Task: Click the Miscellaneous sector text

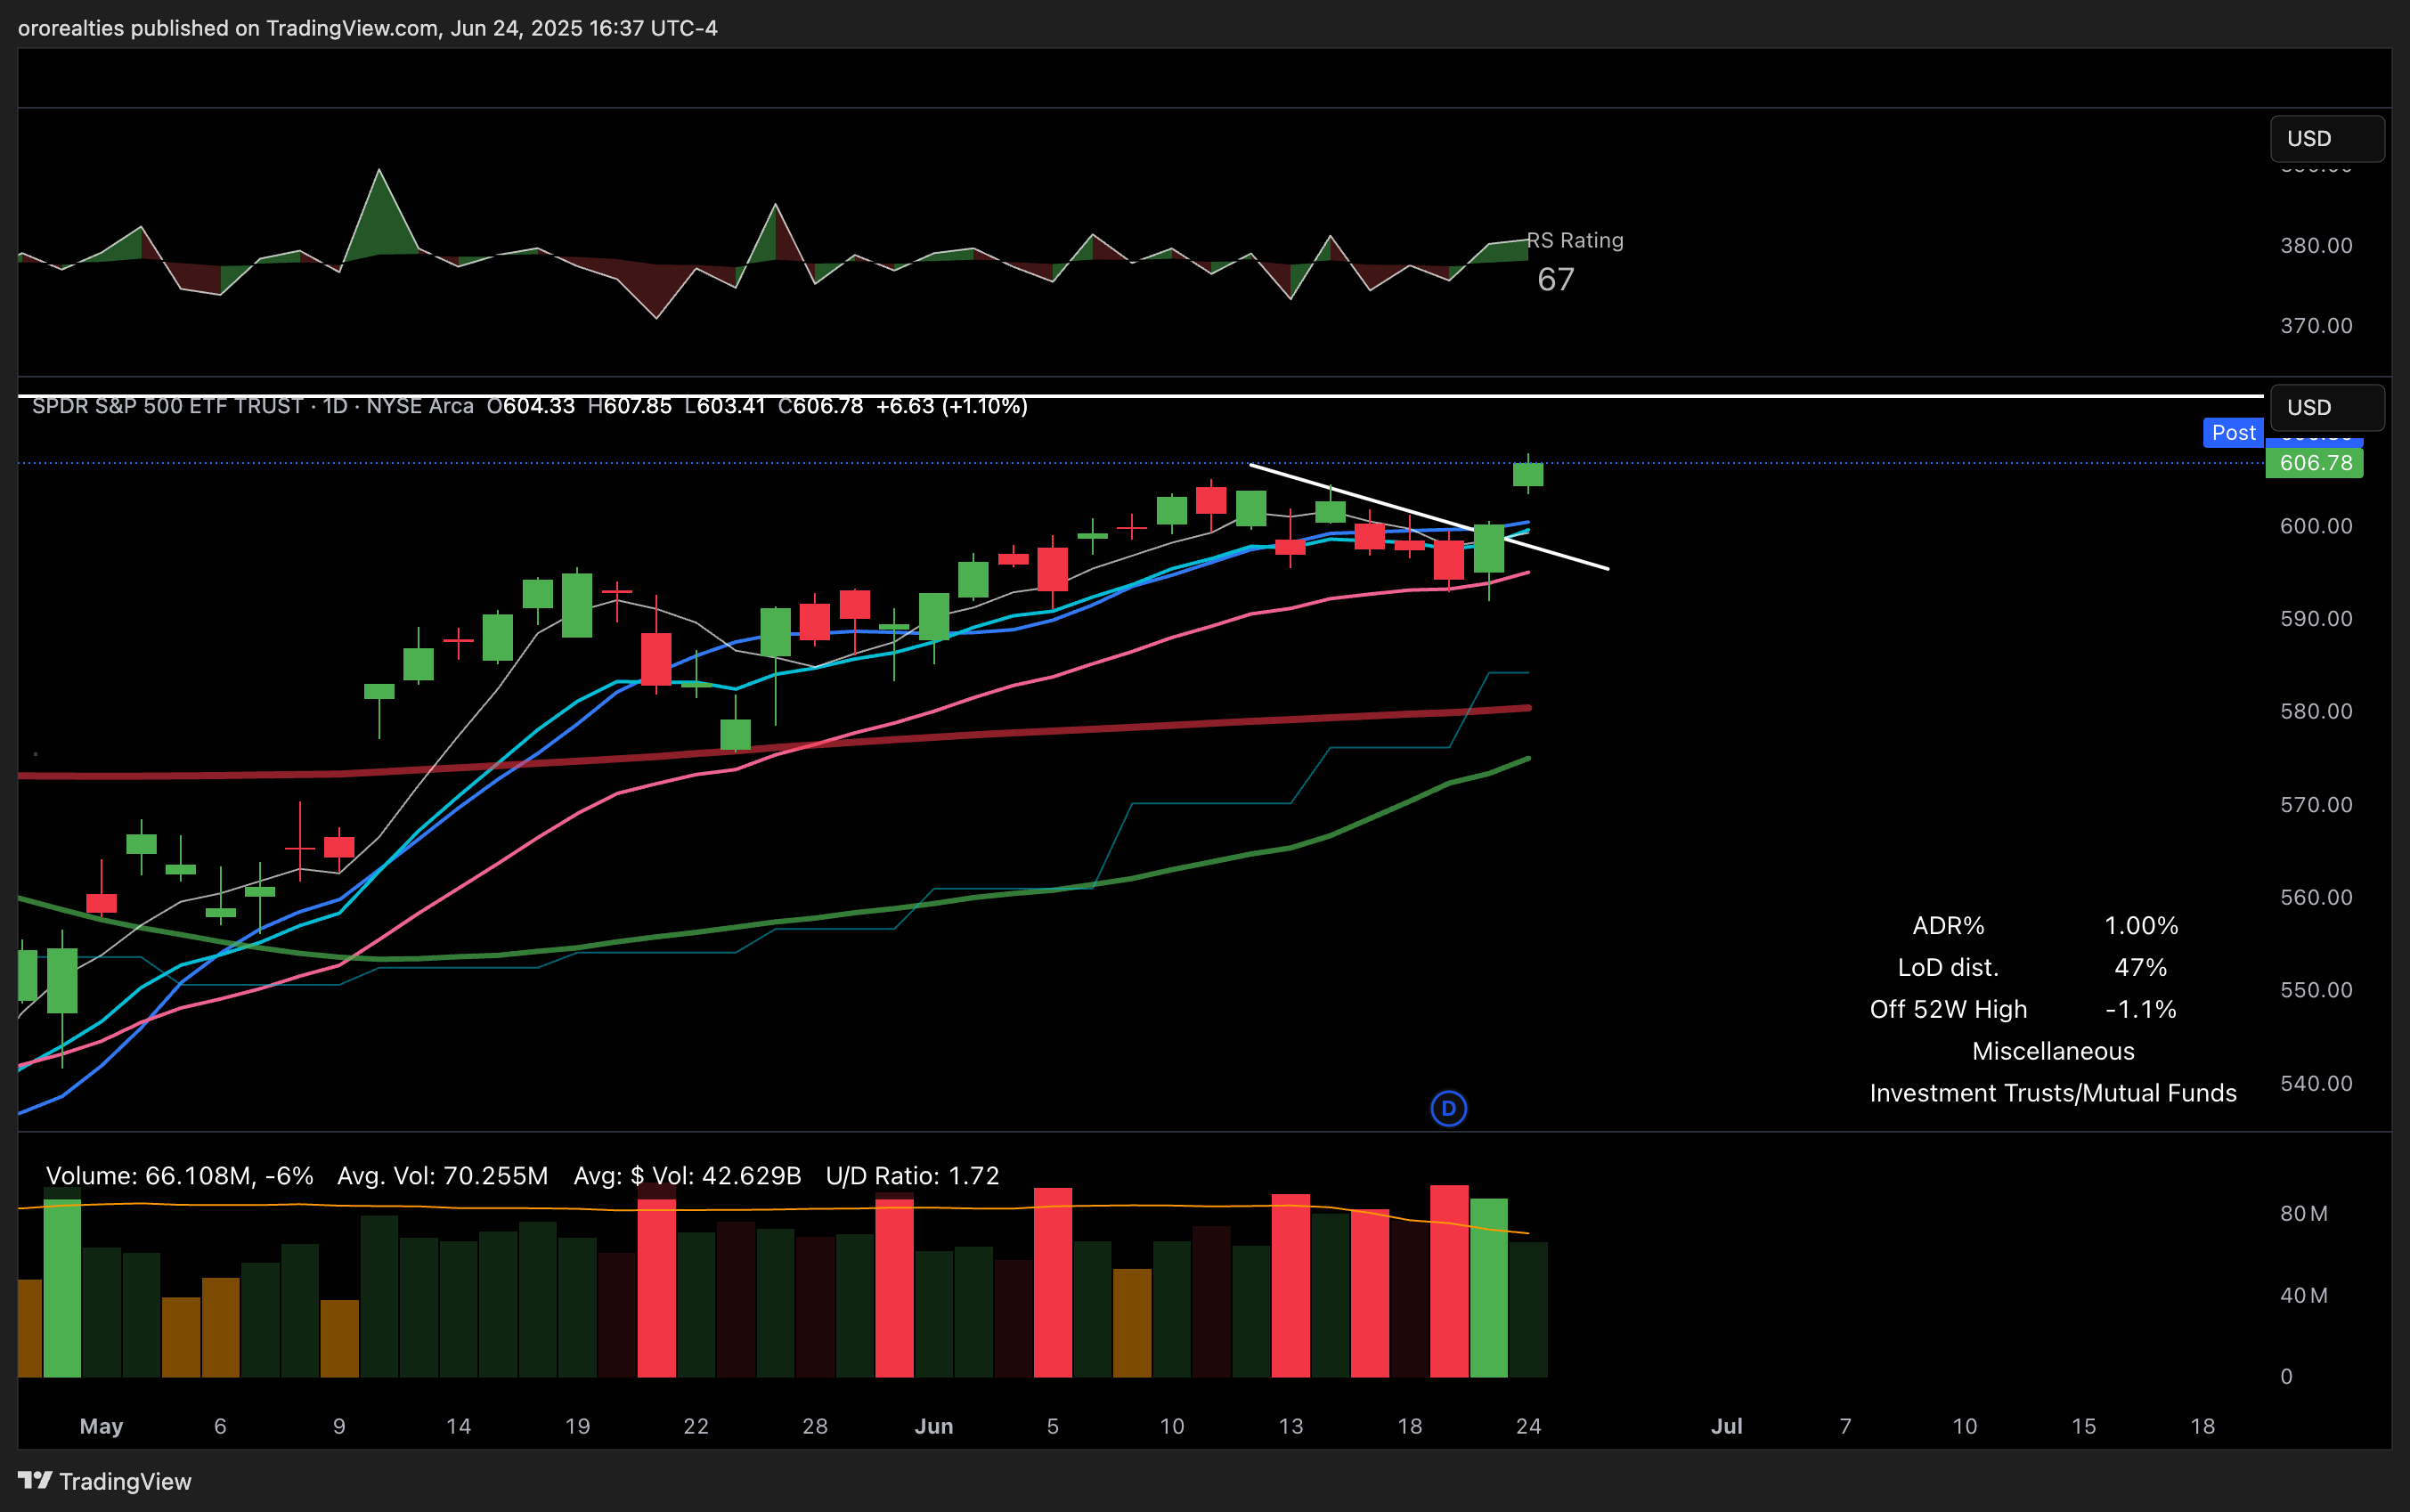Action: click(2053, 1052)
